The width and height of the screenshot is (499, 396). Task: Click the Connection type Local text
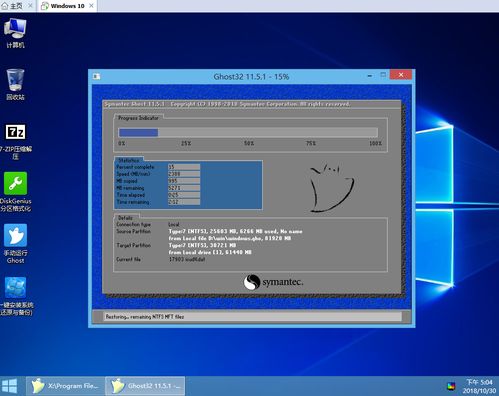174,224
